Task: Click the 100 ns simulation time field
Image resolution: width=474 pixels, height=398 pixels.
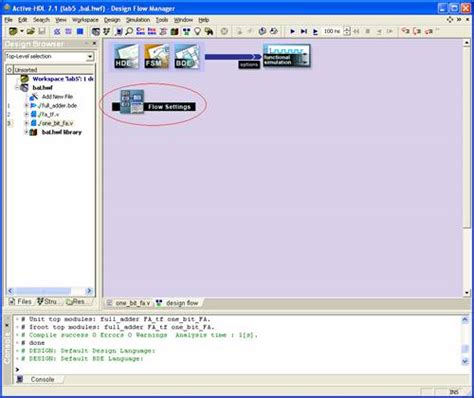Action: pos(332,31)
